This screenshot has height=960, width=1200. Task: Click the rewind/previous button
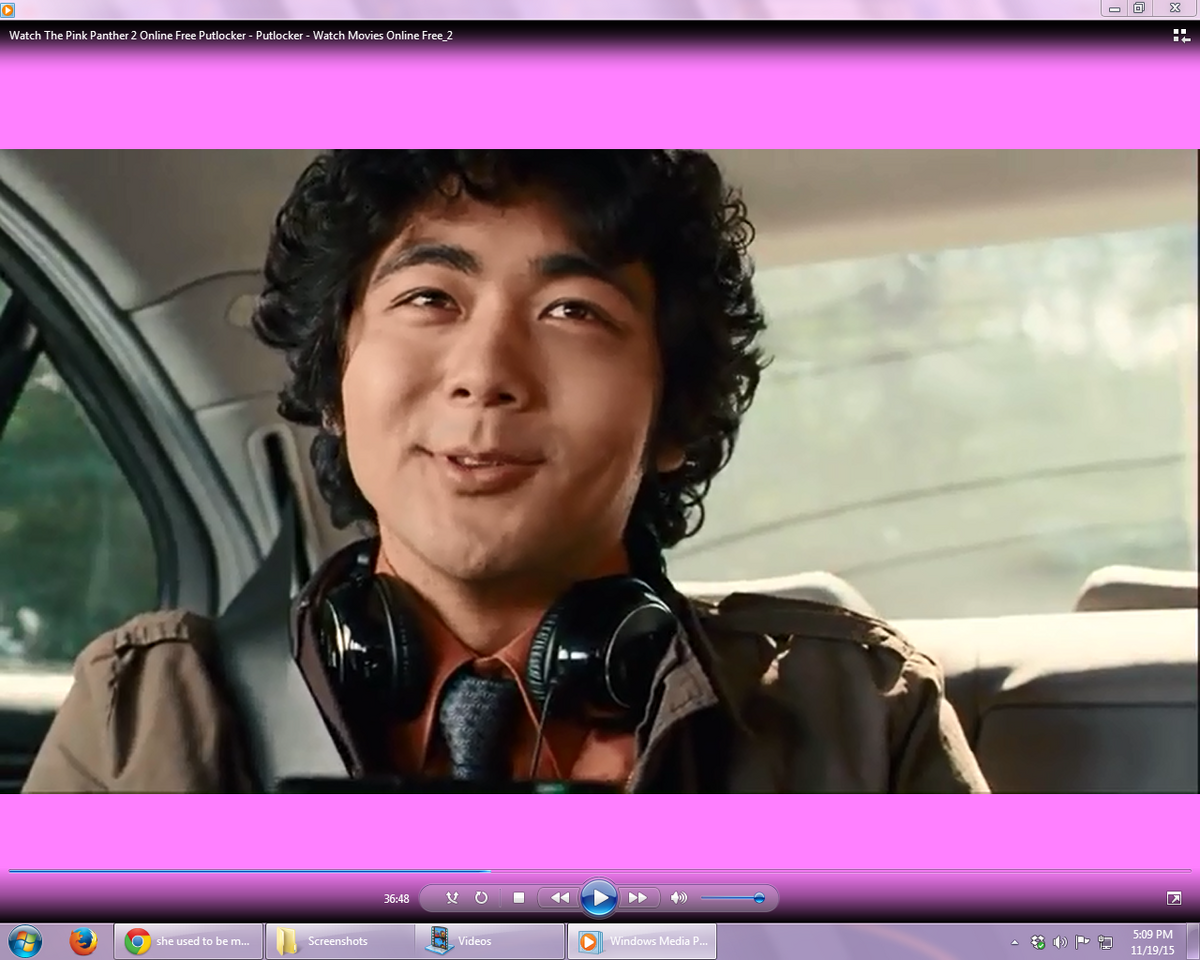click(559, 898)
